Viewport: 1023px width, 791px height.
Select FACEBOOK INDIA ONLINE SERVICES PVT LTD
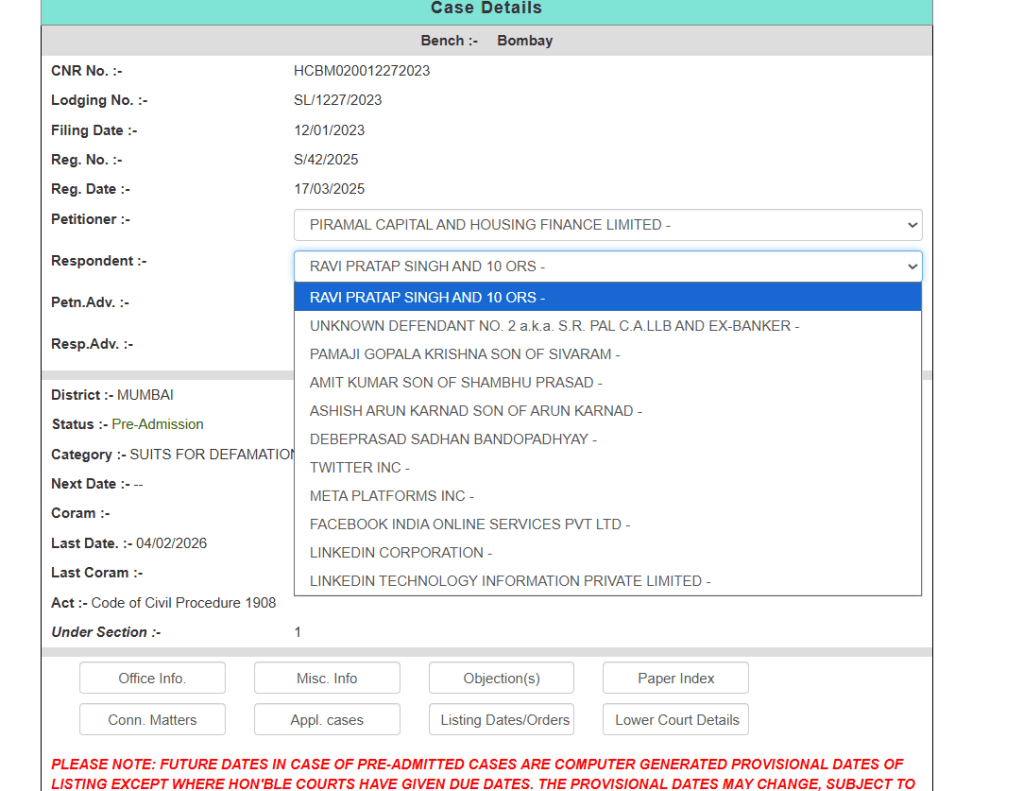click(x=469, y=524)
